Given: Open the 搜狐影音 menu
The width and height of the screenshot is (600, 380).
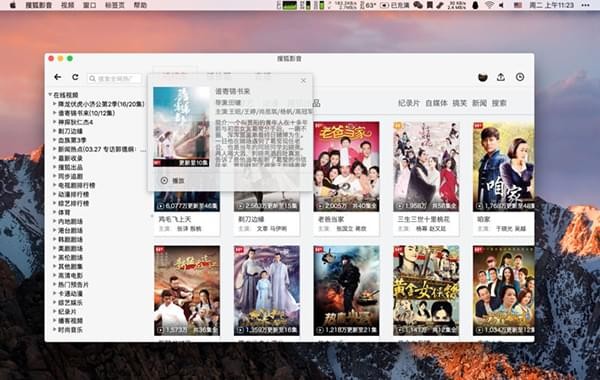Looking at the screenshot, I should point(39,5).
